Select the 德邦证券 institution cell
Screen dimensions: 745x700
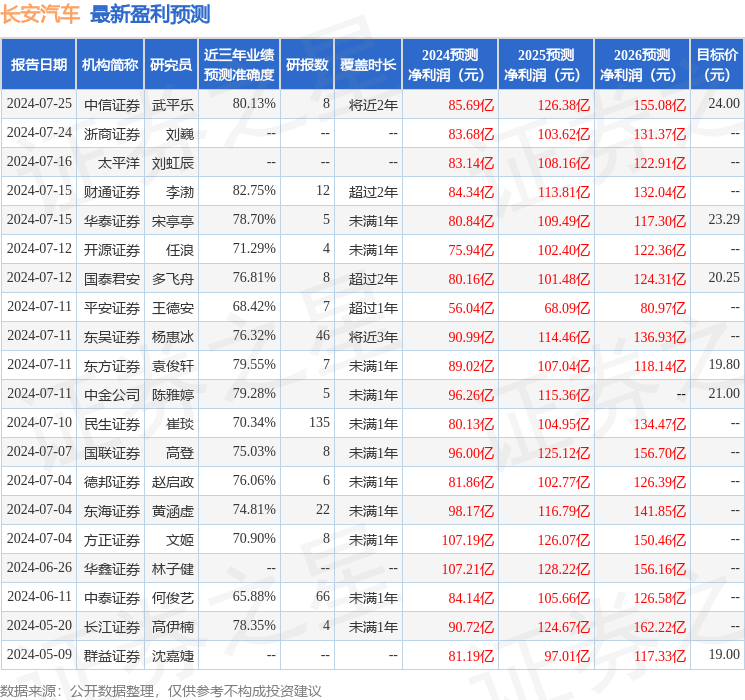click(112, 482)
